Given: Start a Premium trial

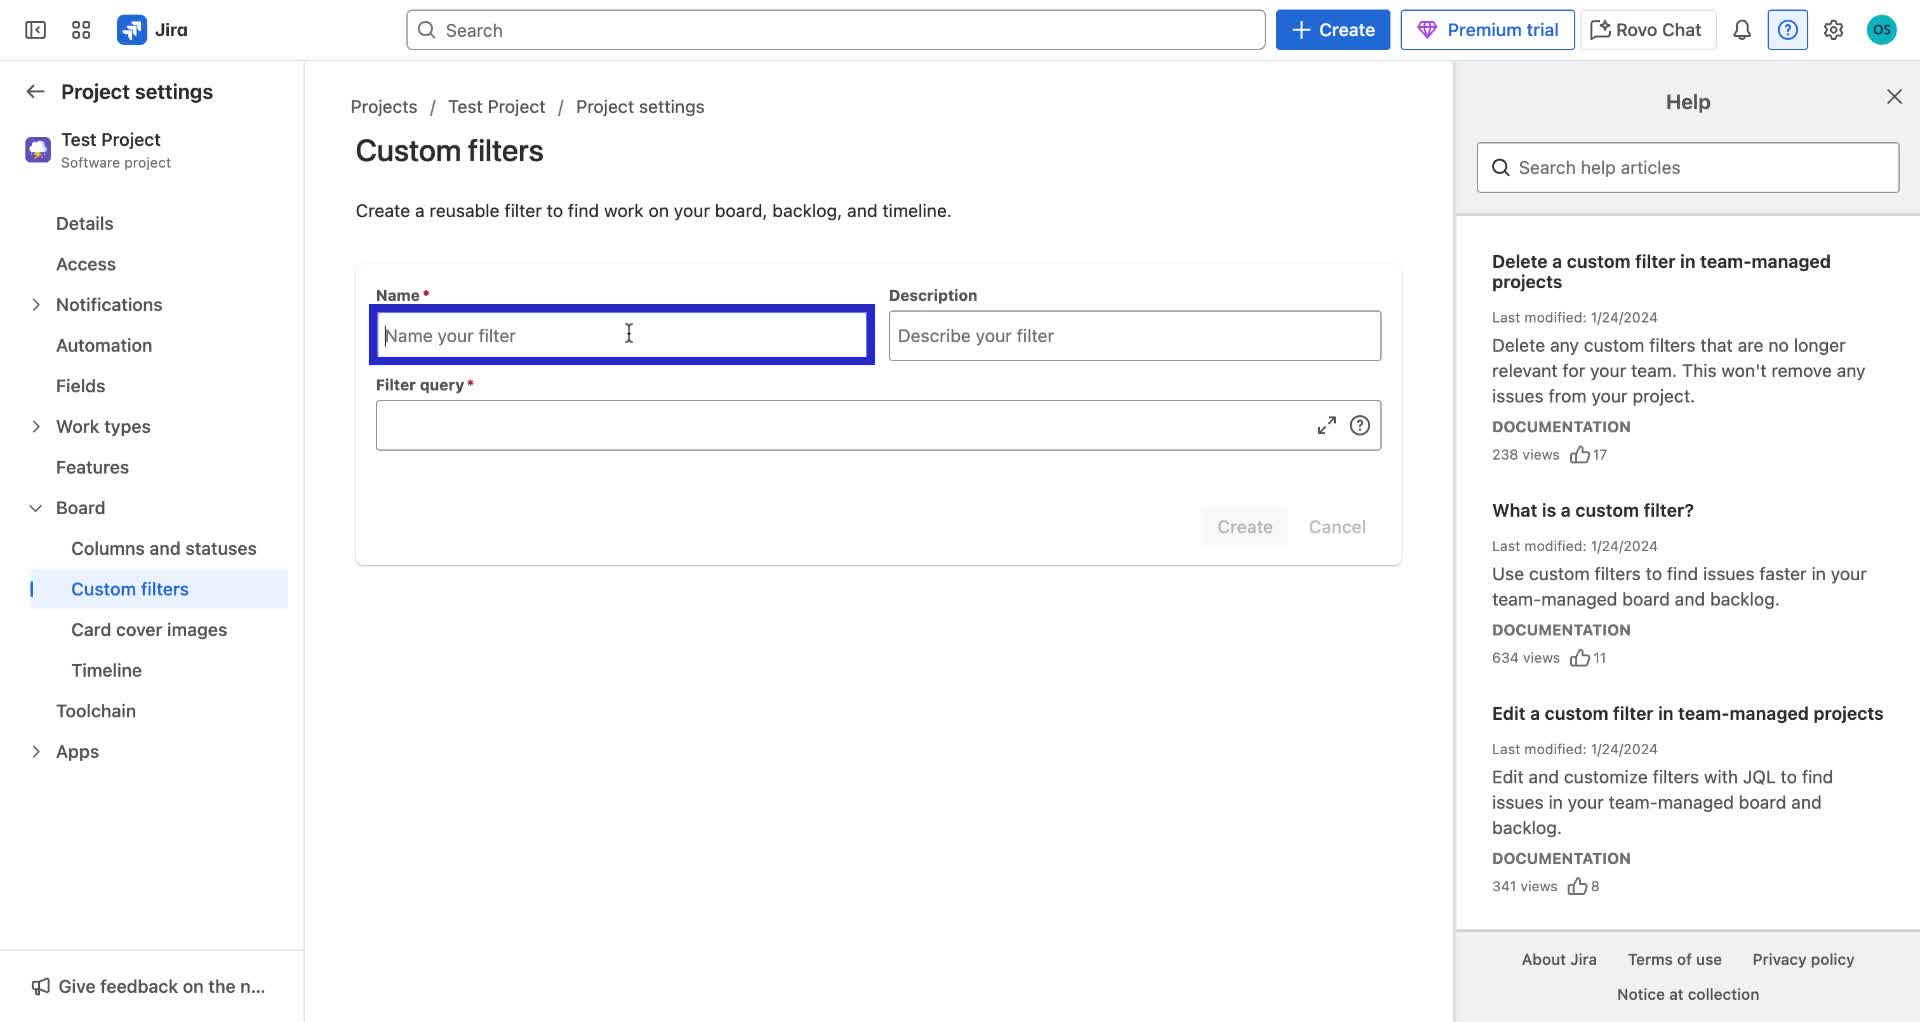Looking at the screenshot, I should [1487, 29].
